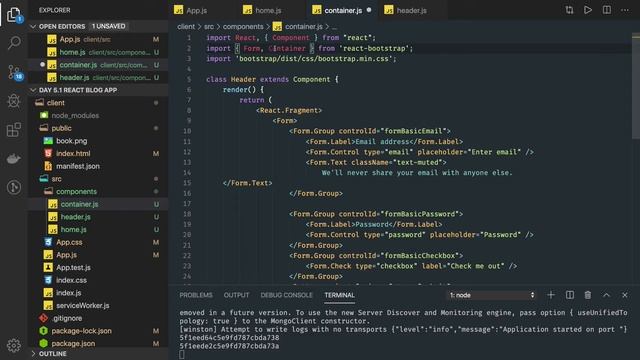Click the editor vertical scrollbar
The width and height of the screenshot is (640, 360).
point(636,86)
